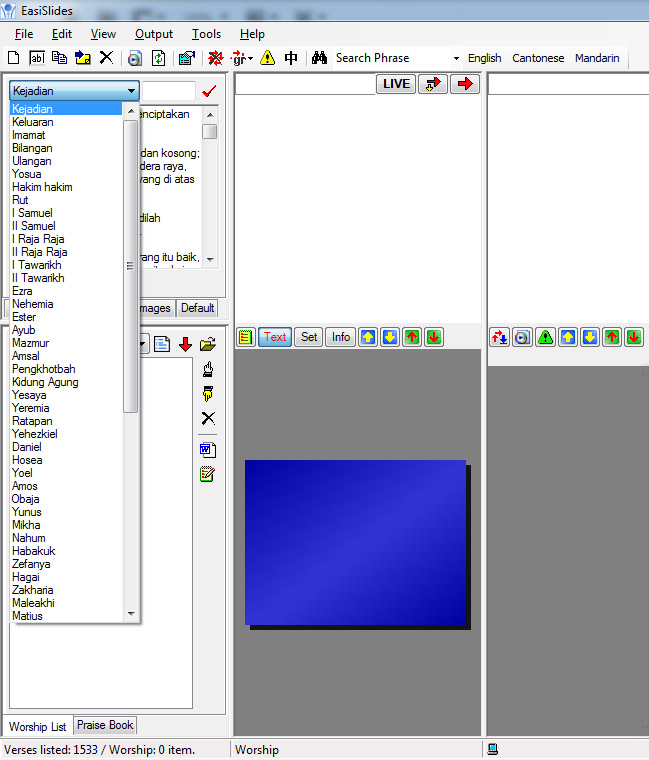Click the green warning triangle icon in the right panel

click(x=545, y=337)
